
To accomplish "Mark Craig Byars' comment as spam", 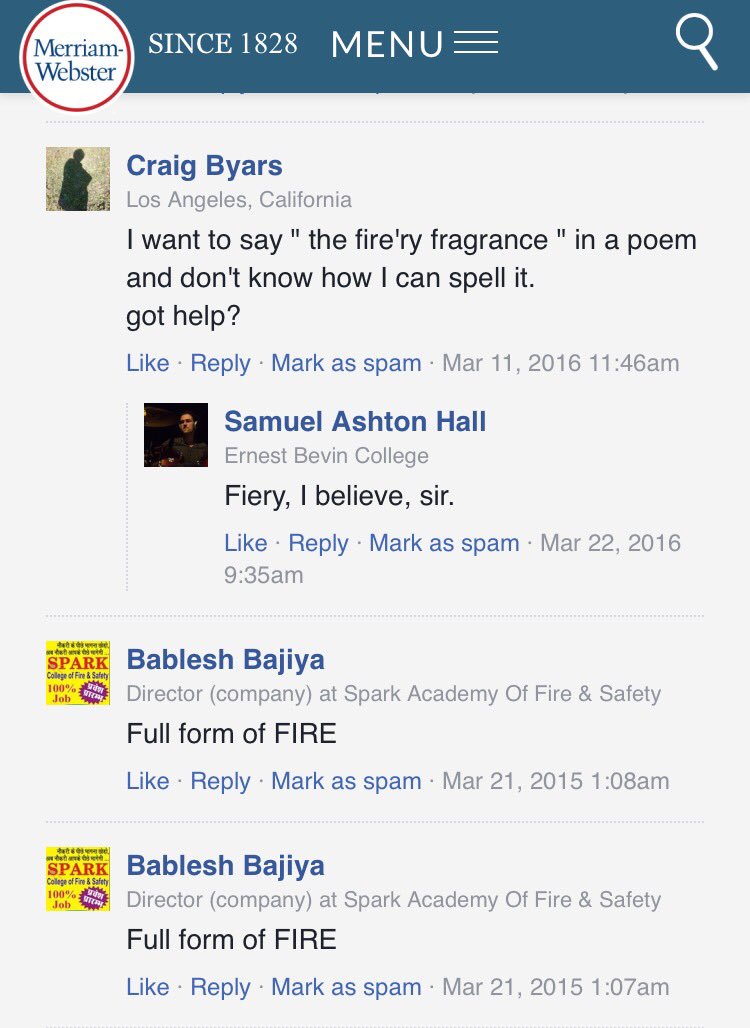I will pyautogui.click(x=346, y=363).
